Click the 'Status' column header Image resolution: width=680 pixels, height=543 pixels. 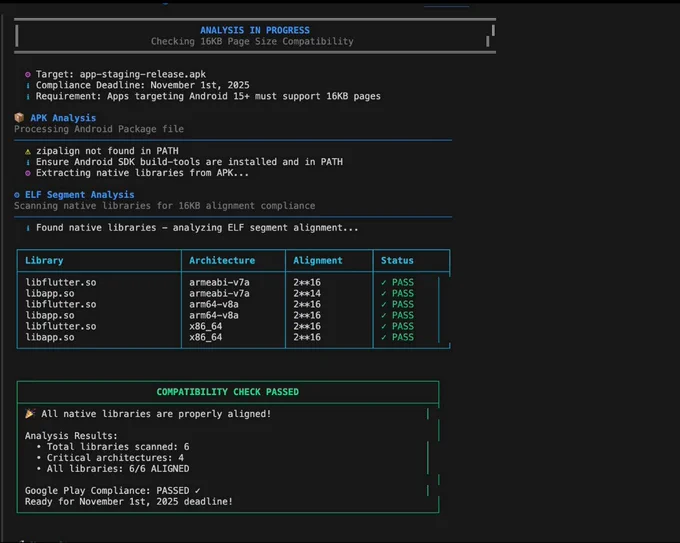click(x=397, y=260)
